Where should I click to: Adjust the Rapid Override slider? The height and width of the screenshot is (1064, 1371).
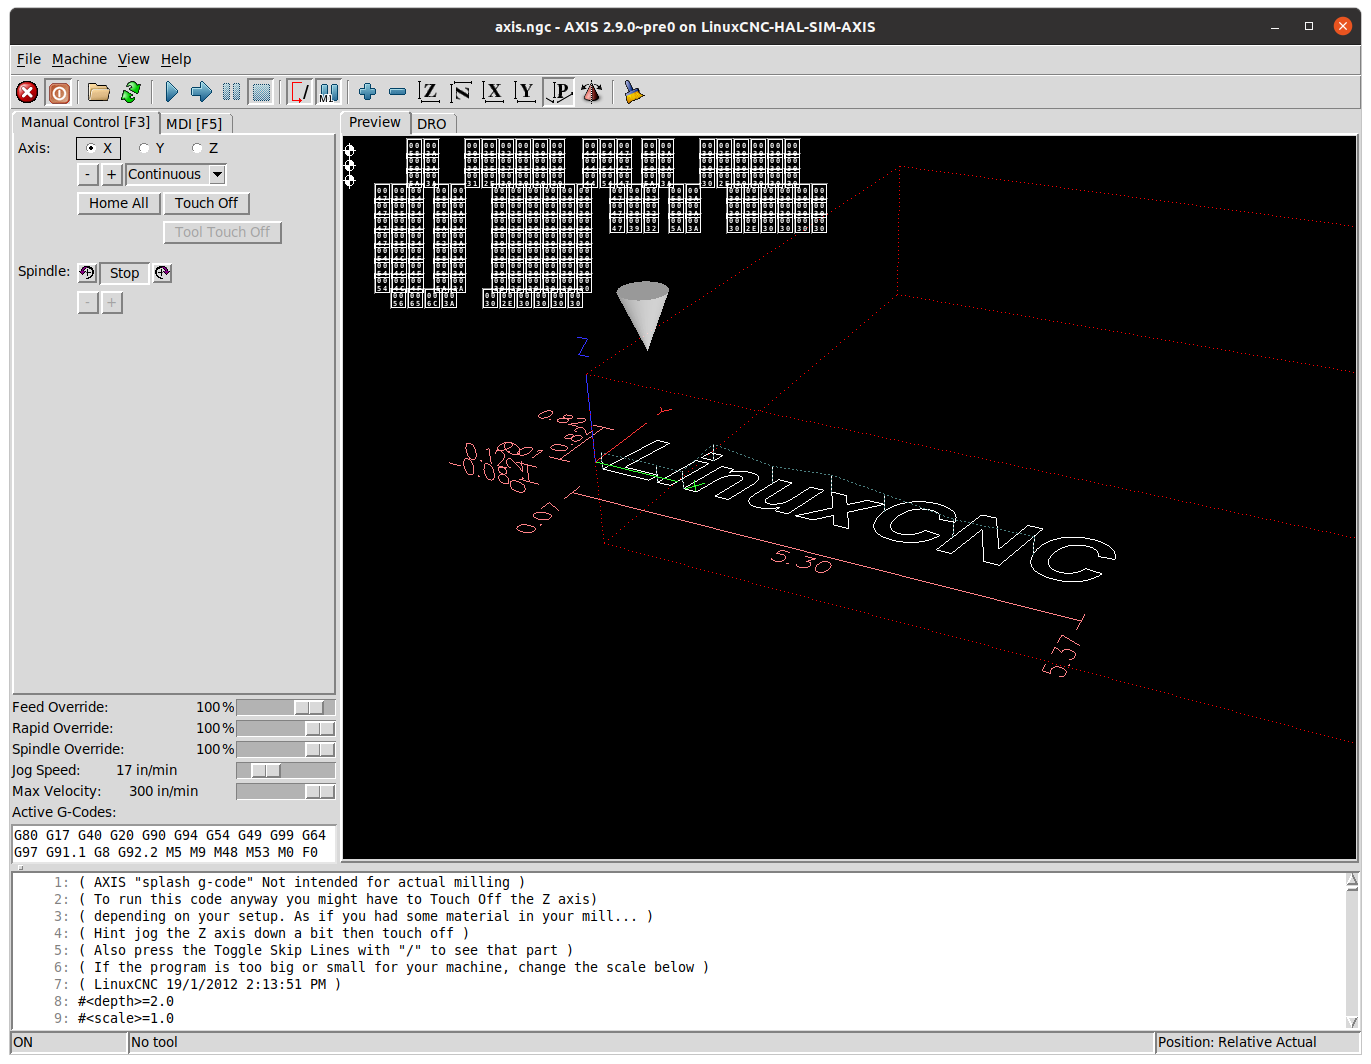point(285,728)
